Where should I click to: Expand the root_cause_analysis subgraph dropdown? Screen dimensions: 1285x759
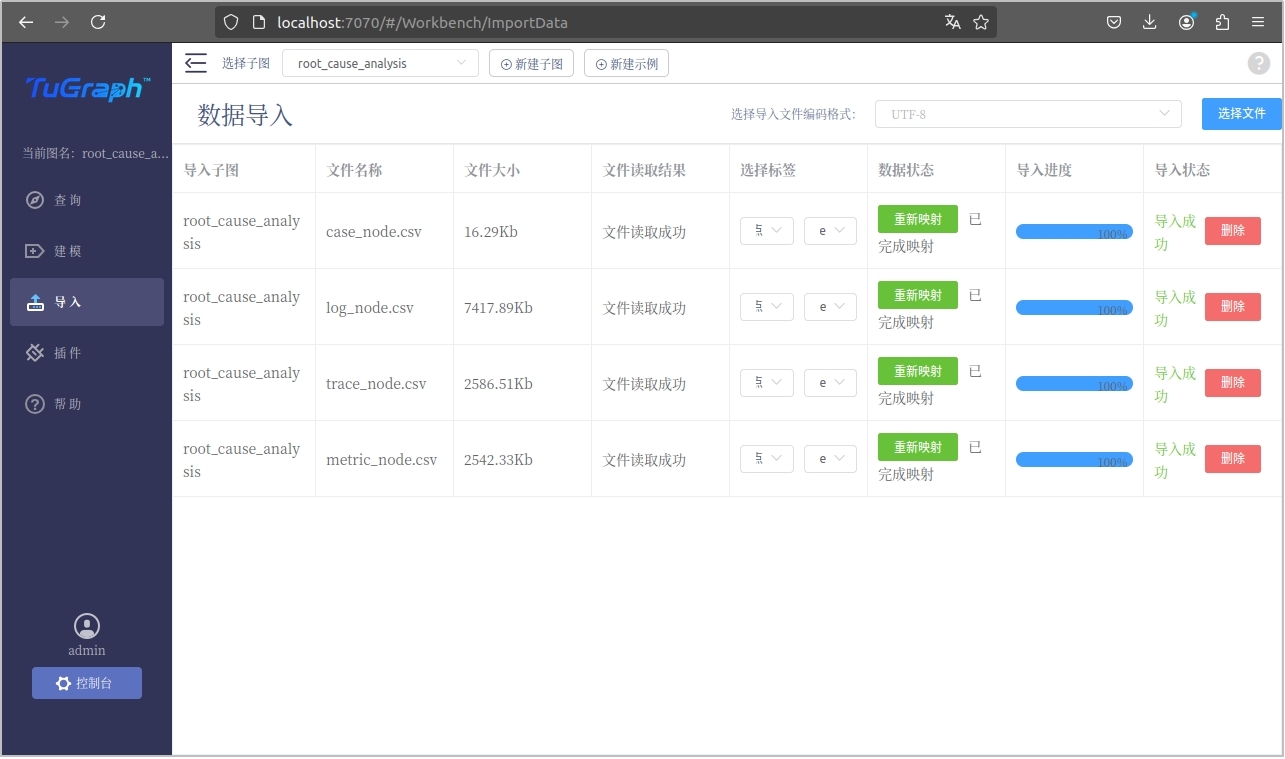(380, 63)
